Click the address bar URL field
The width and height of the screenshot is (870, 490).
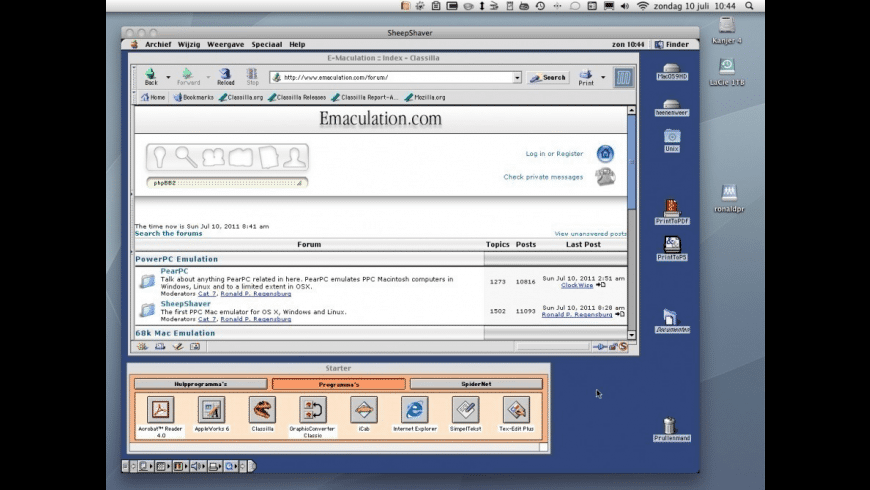[395, 77]
